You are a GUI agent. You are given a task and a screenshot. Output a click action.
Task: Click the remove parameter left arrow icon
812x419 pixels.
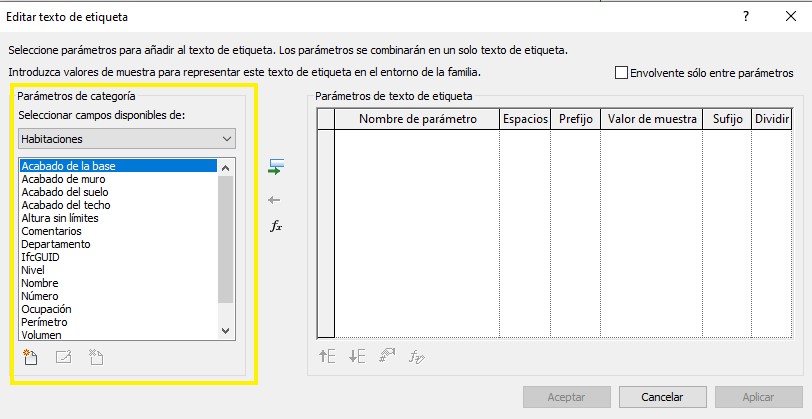[276, 200]
